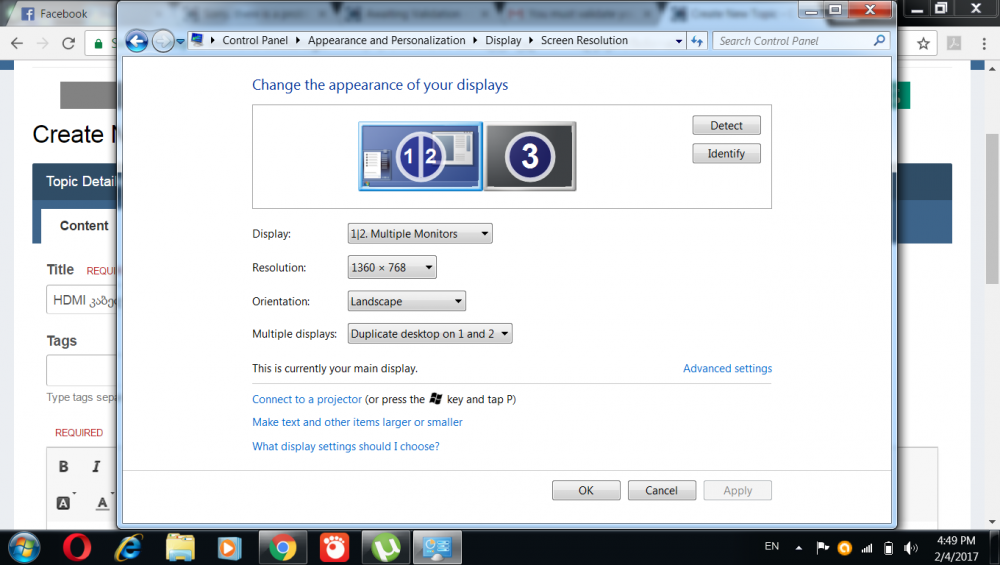Expand the Orientation Landscape dropdown
The width and height of the screenshot is (1000, 565).
pyautogui.click(x=407, y=301)
